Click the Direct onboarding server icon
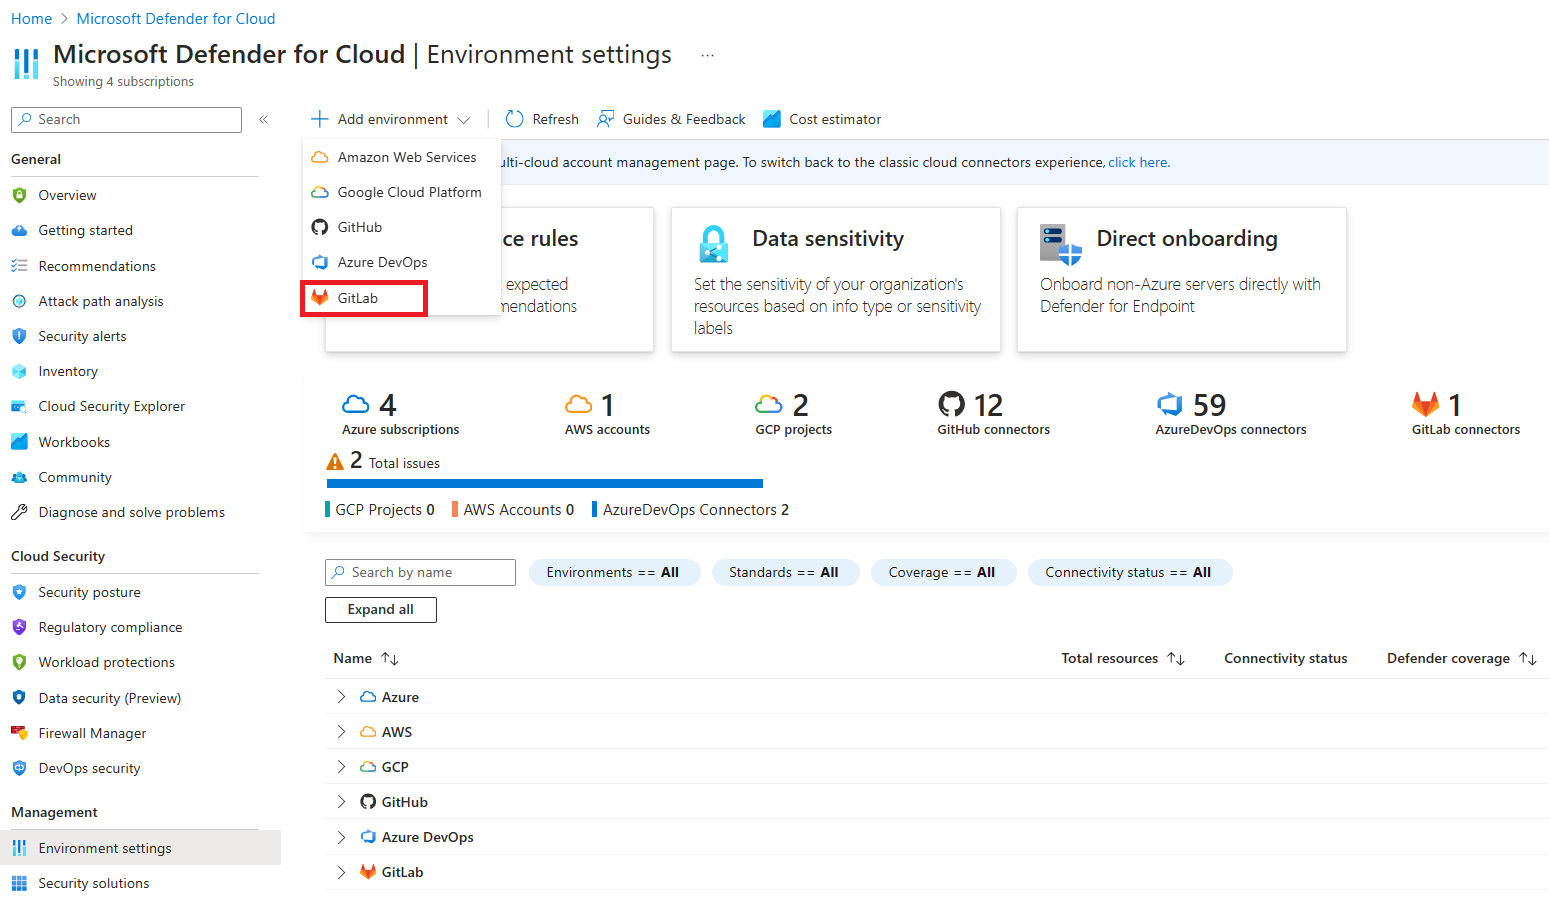Screen dimensions: 1549x902 [x=1061, y=244]
